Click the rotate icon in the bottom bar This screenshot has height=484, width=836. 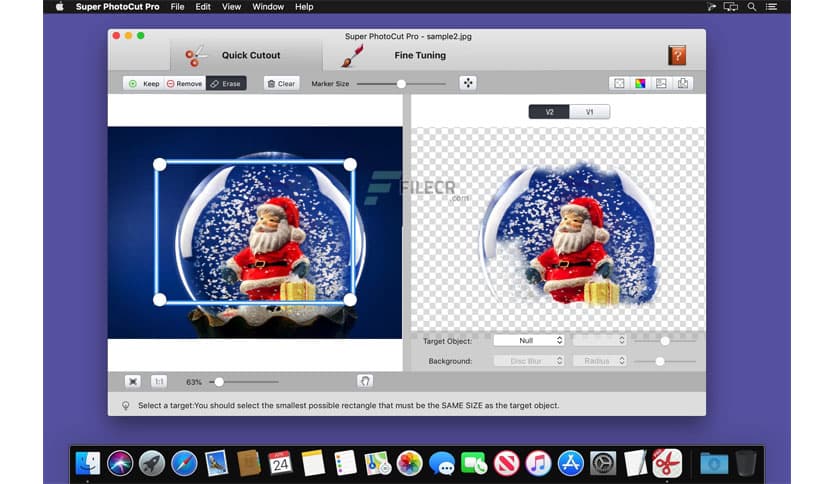click(x=365, y=381)
